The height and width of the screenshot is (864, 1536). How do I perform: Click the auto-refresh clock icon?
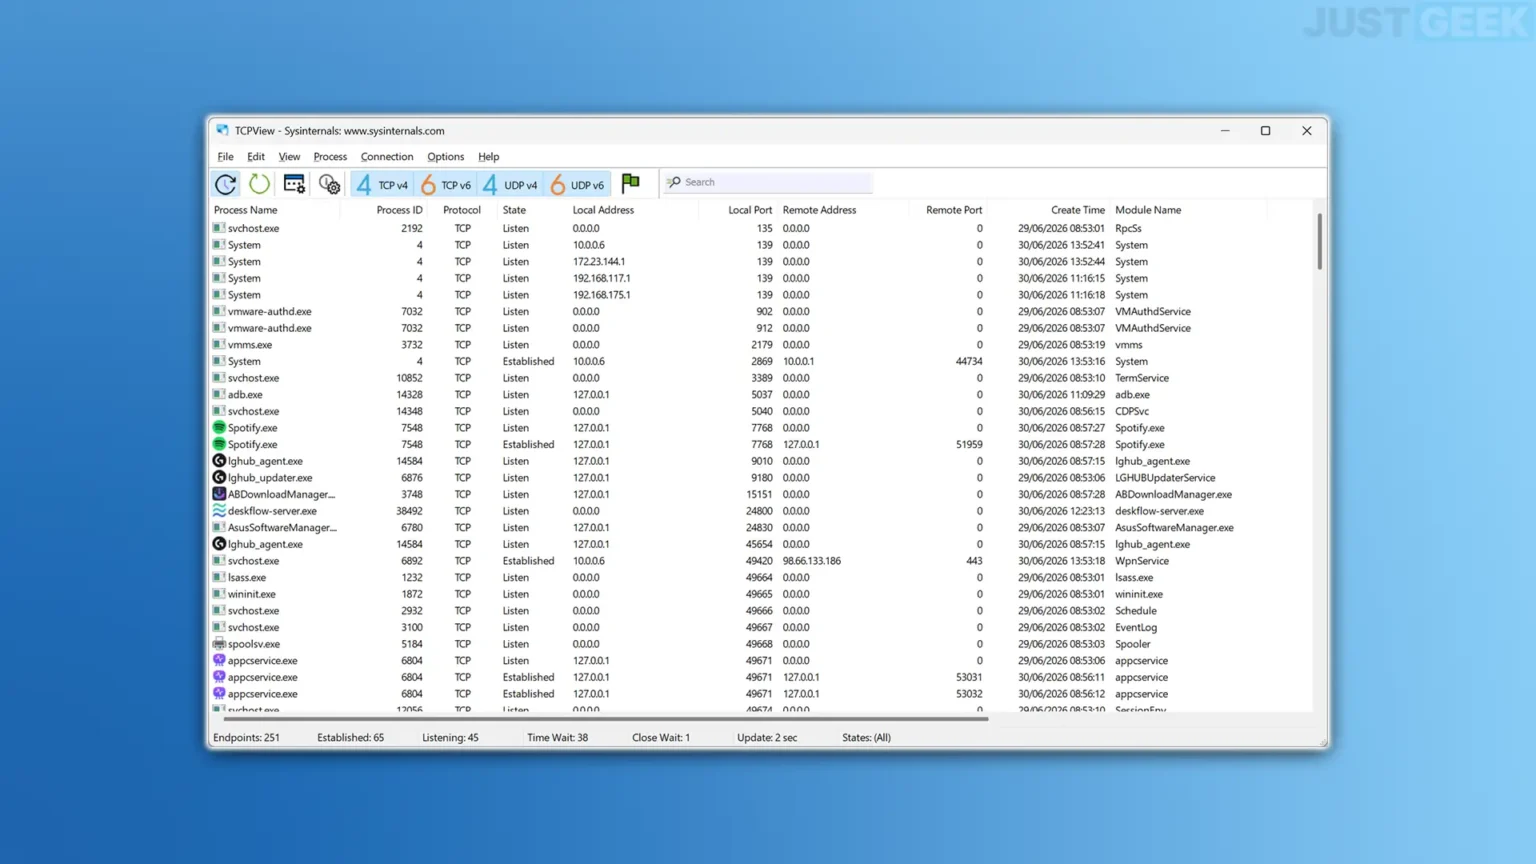(x=226, y=183)
